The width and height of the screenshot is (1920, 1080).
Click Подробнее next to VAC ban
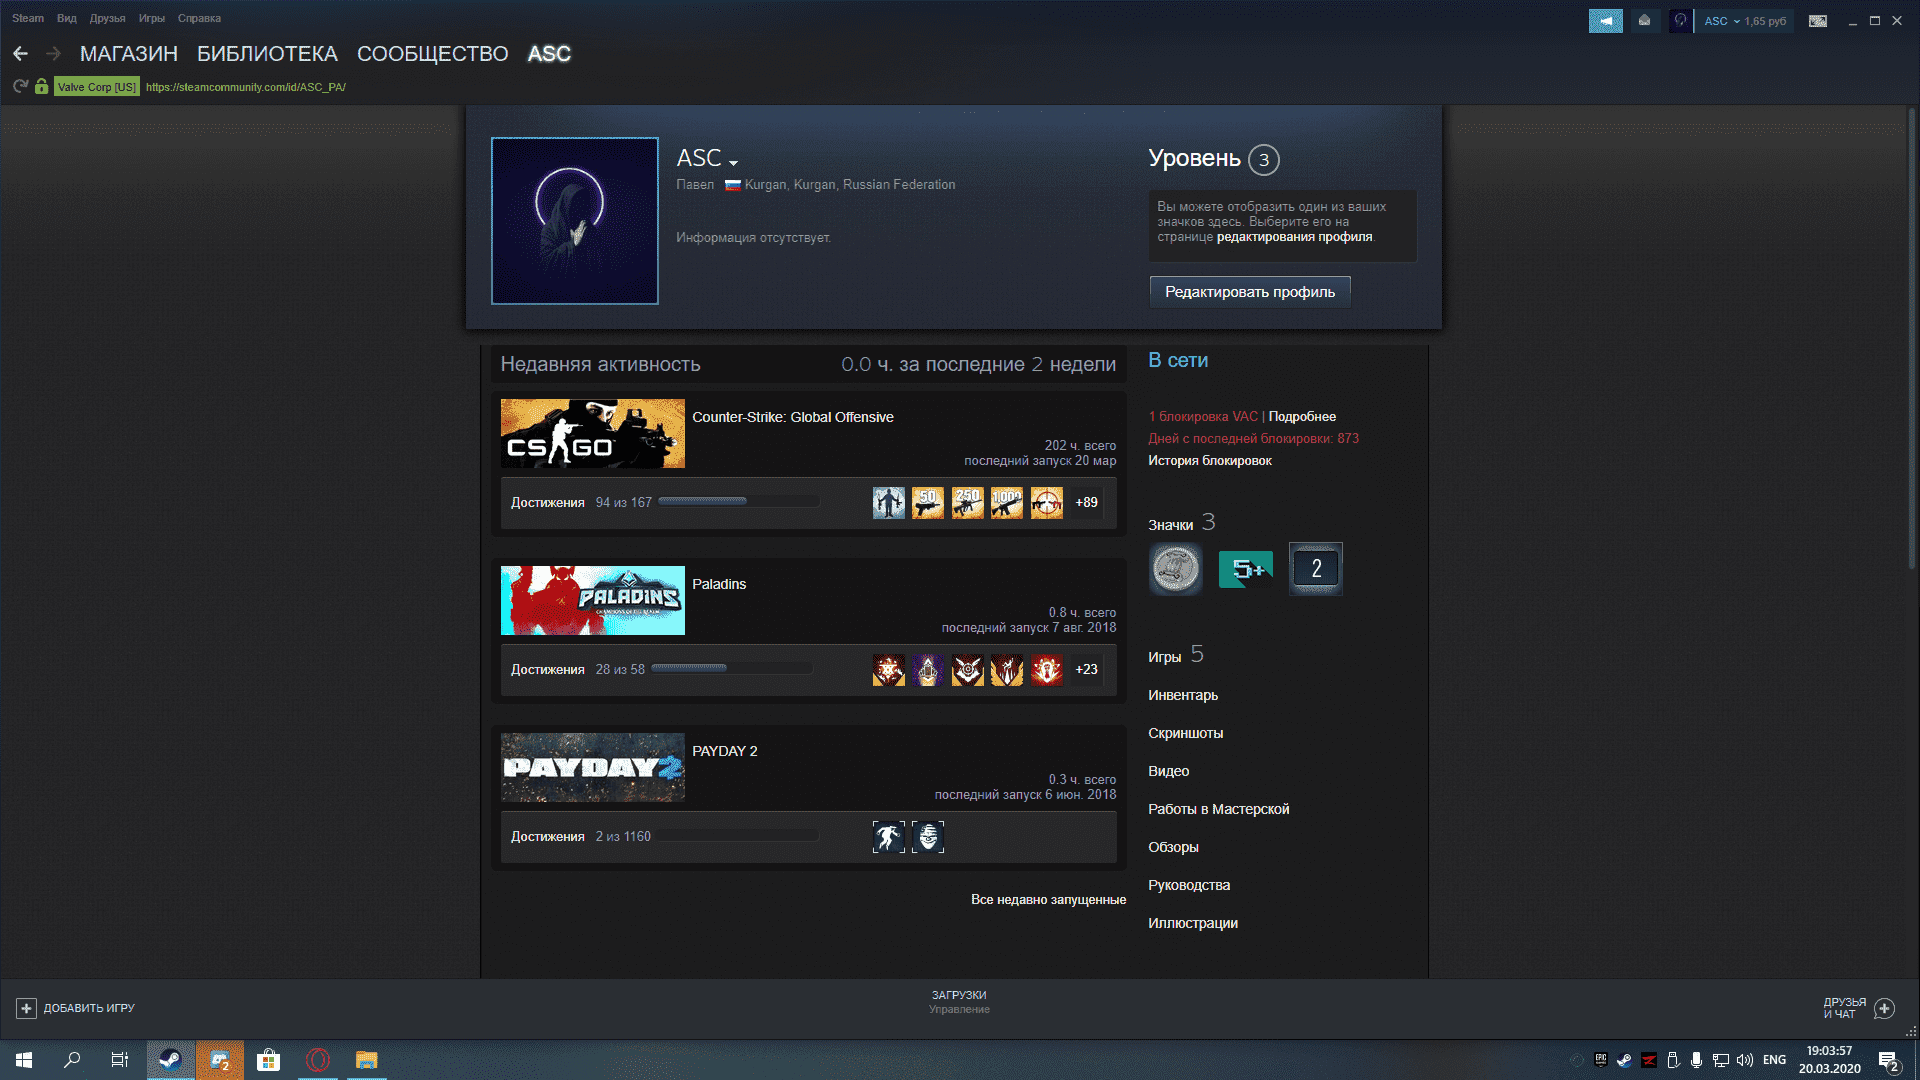click(1302, 417)
